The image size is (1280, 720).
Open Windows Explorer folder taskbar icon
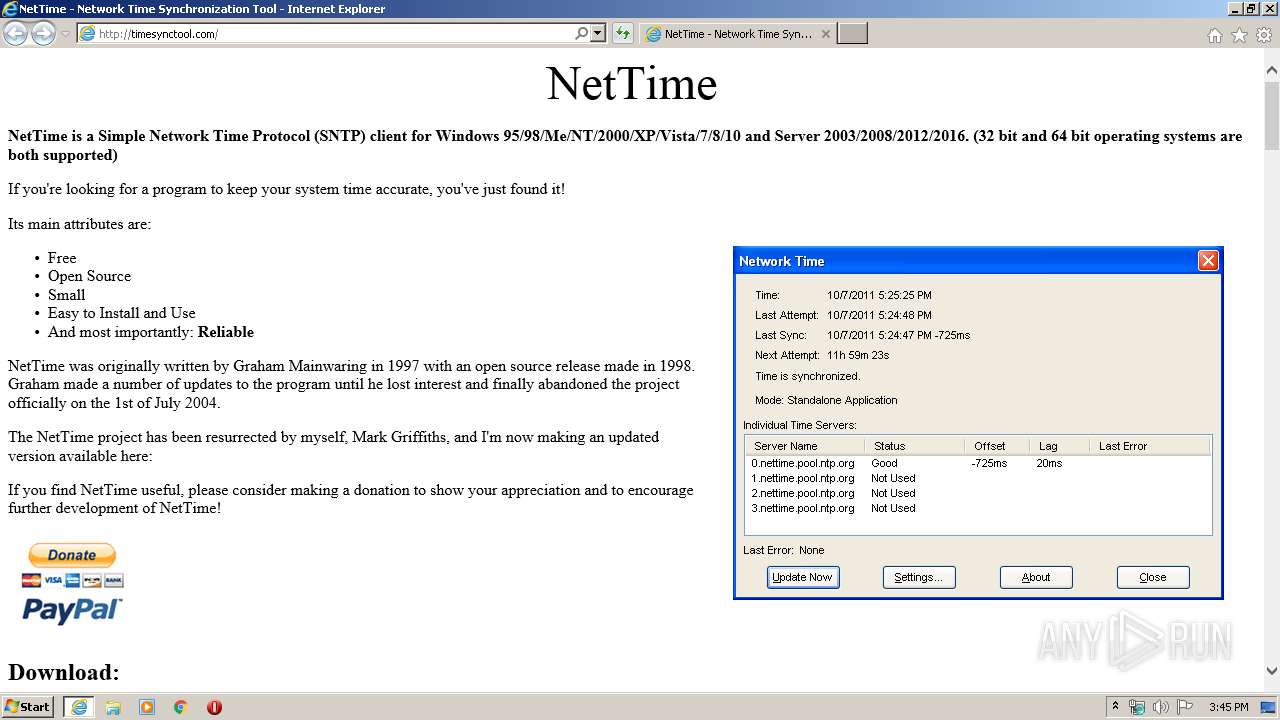[x=113, y=707]
